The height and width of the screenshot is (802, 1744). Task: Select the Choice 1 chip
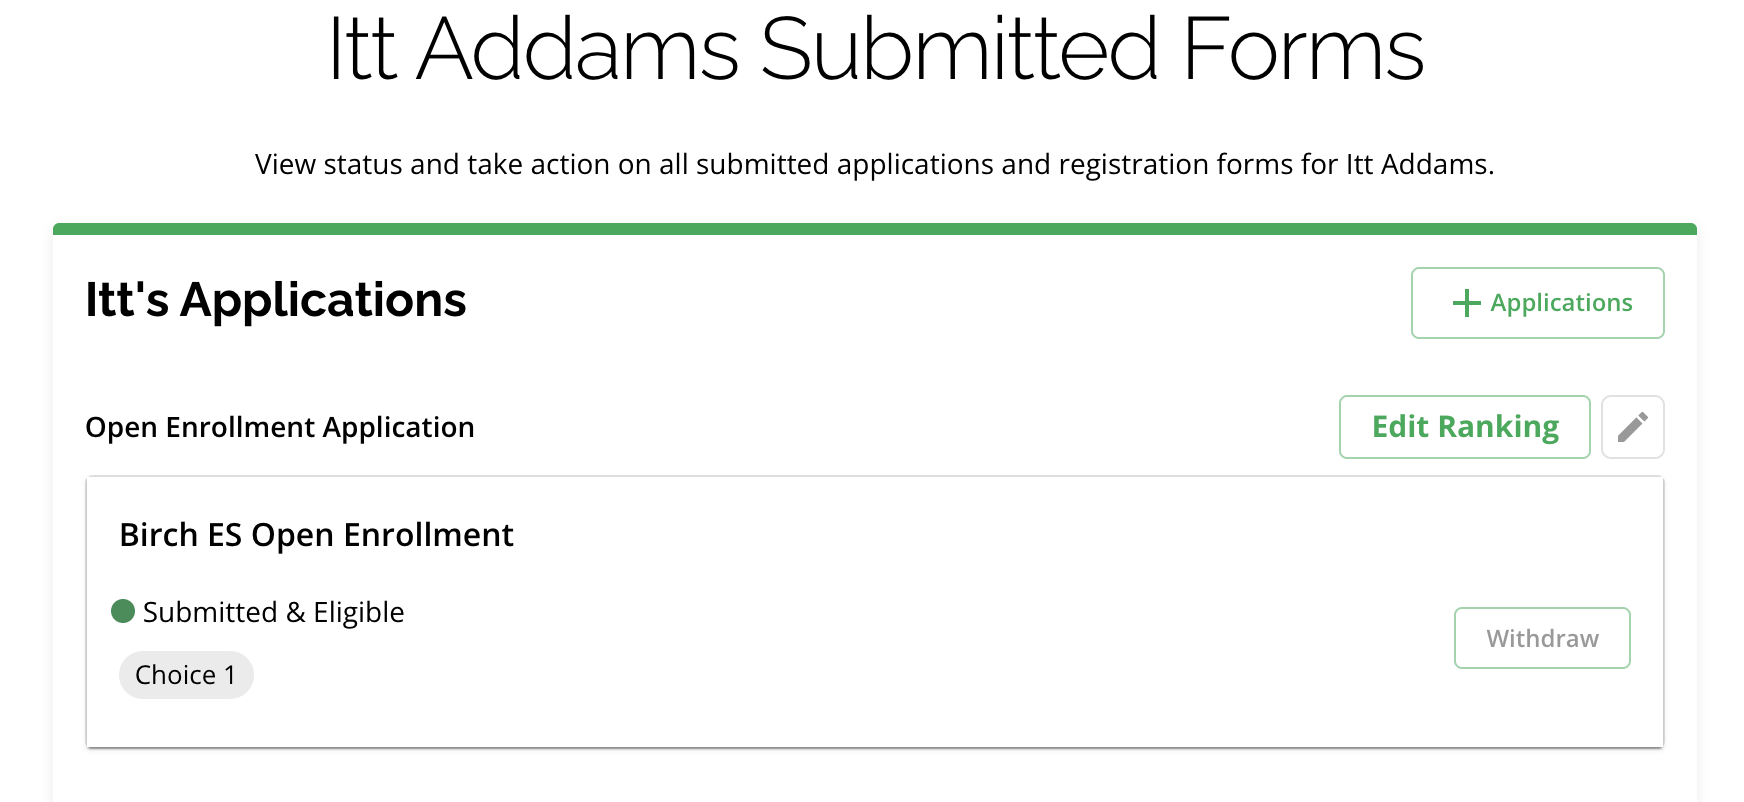click(x=186, y=675)
